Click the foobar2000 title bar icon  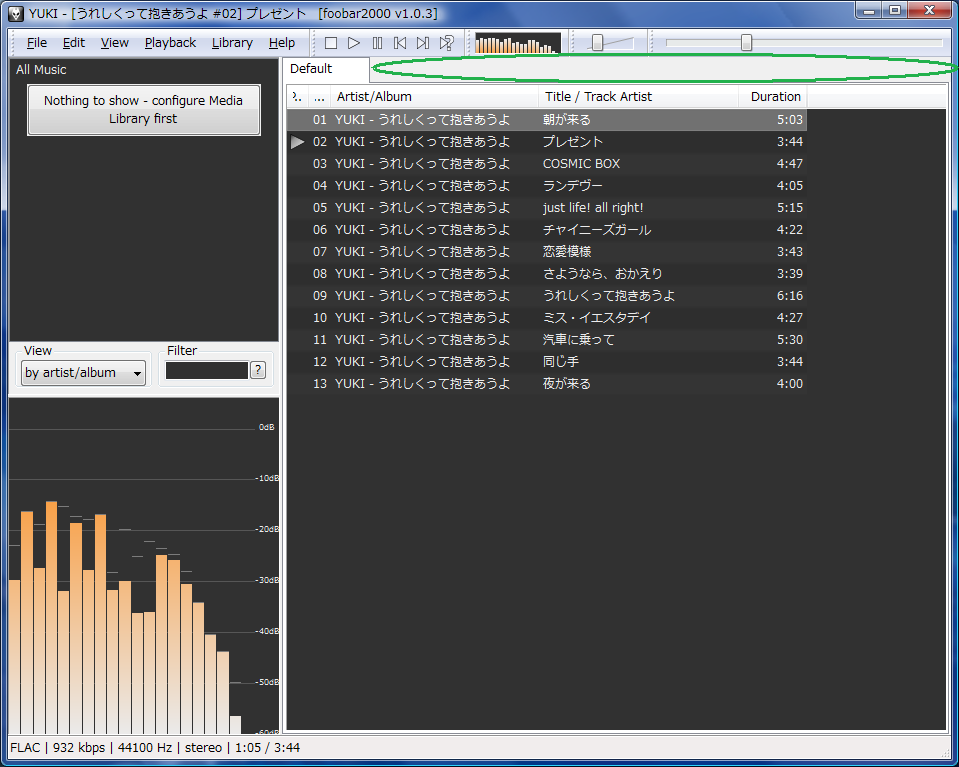coord(16,13)
